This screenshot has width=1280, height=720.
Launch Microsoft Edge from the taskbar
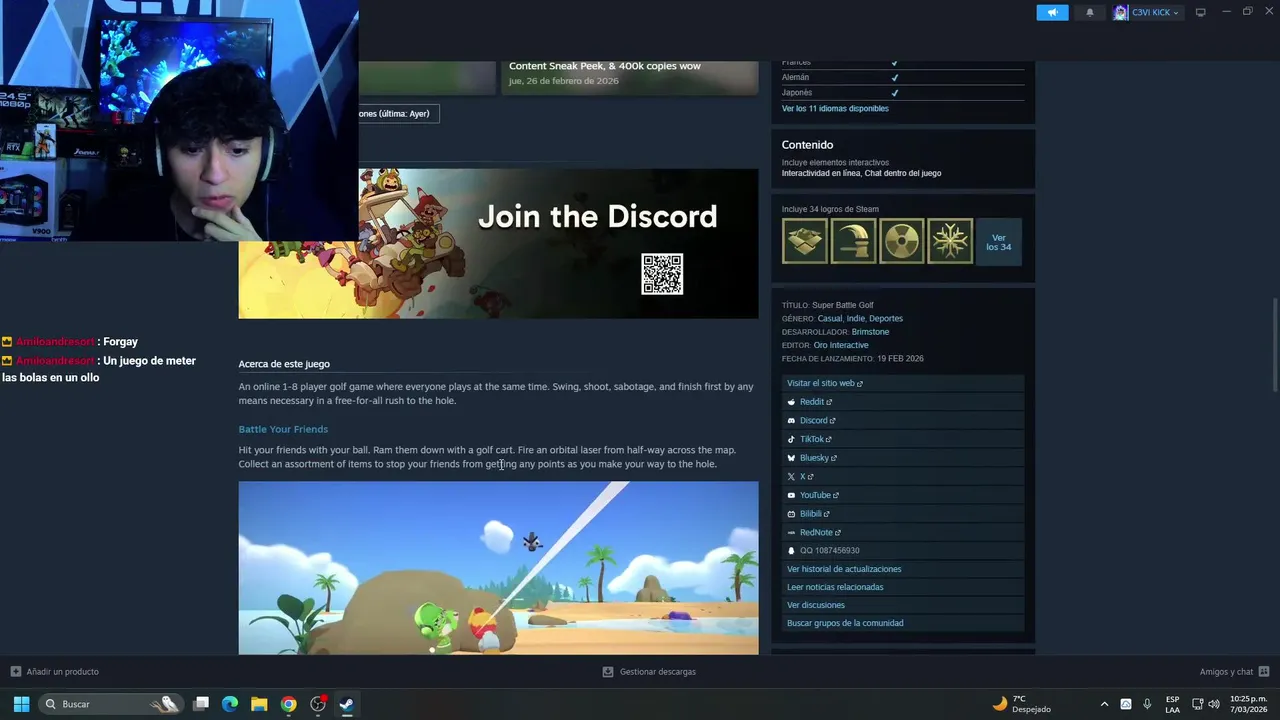pos(230,704)
